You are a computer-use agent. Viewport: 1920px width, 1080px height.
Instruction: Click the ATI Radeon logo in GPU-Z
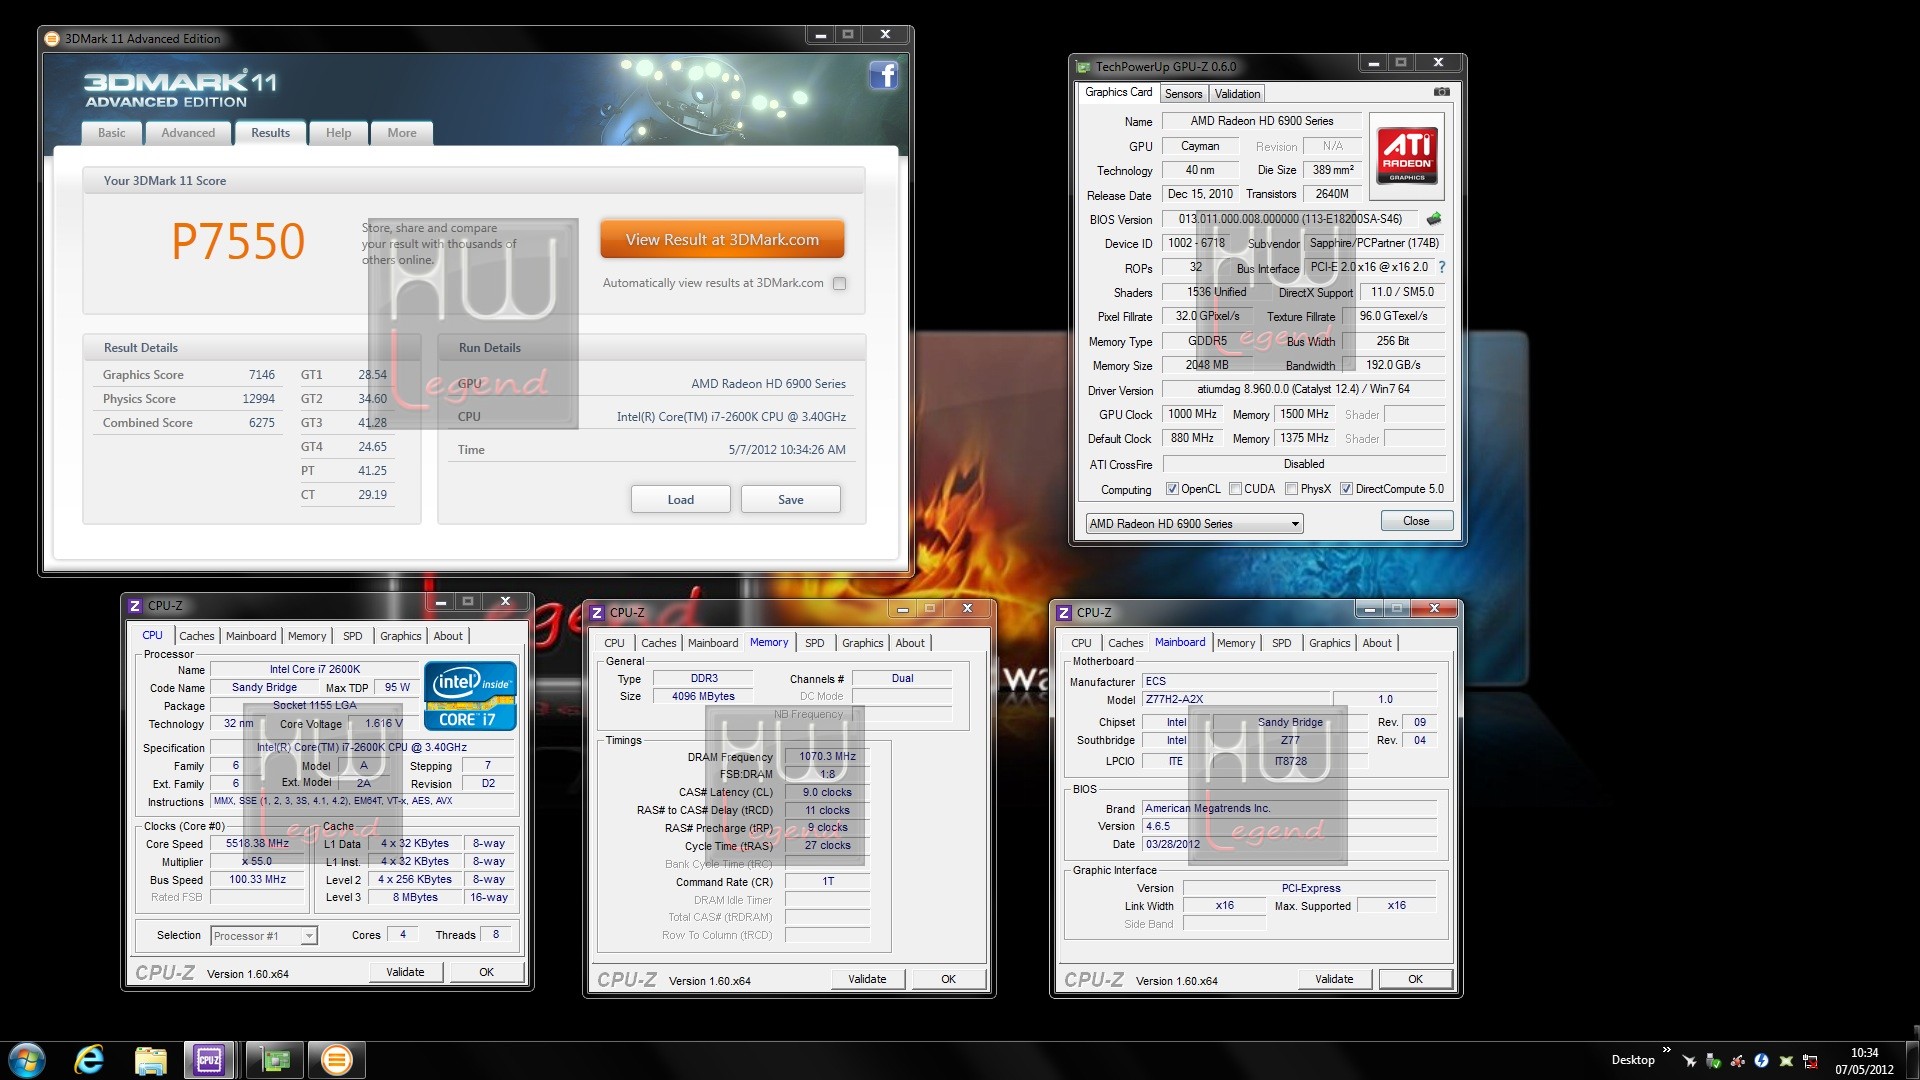click(1407, 155)
